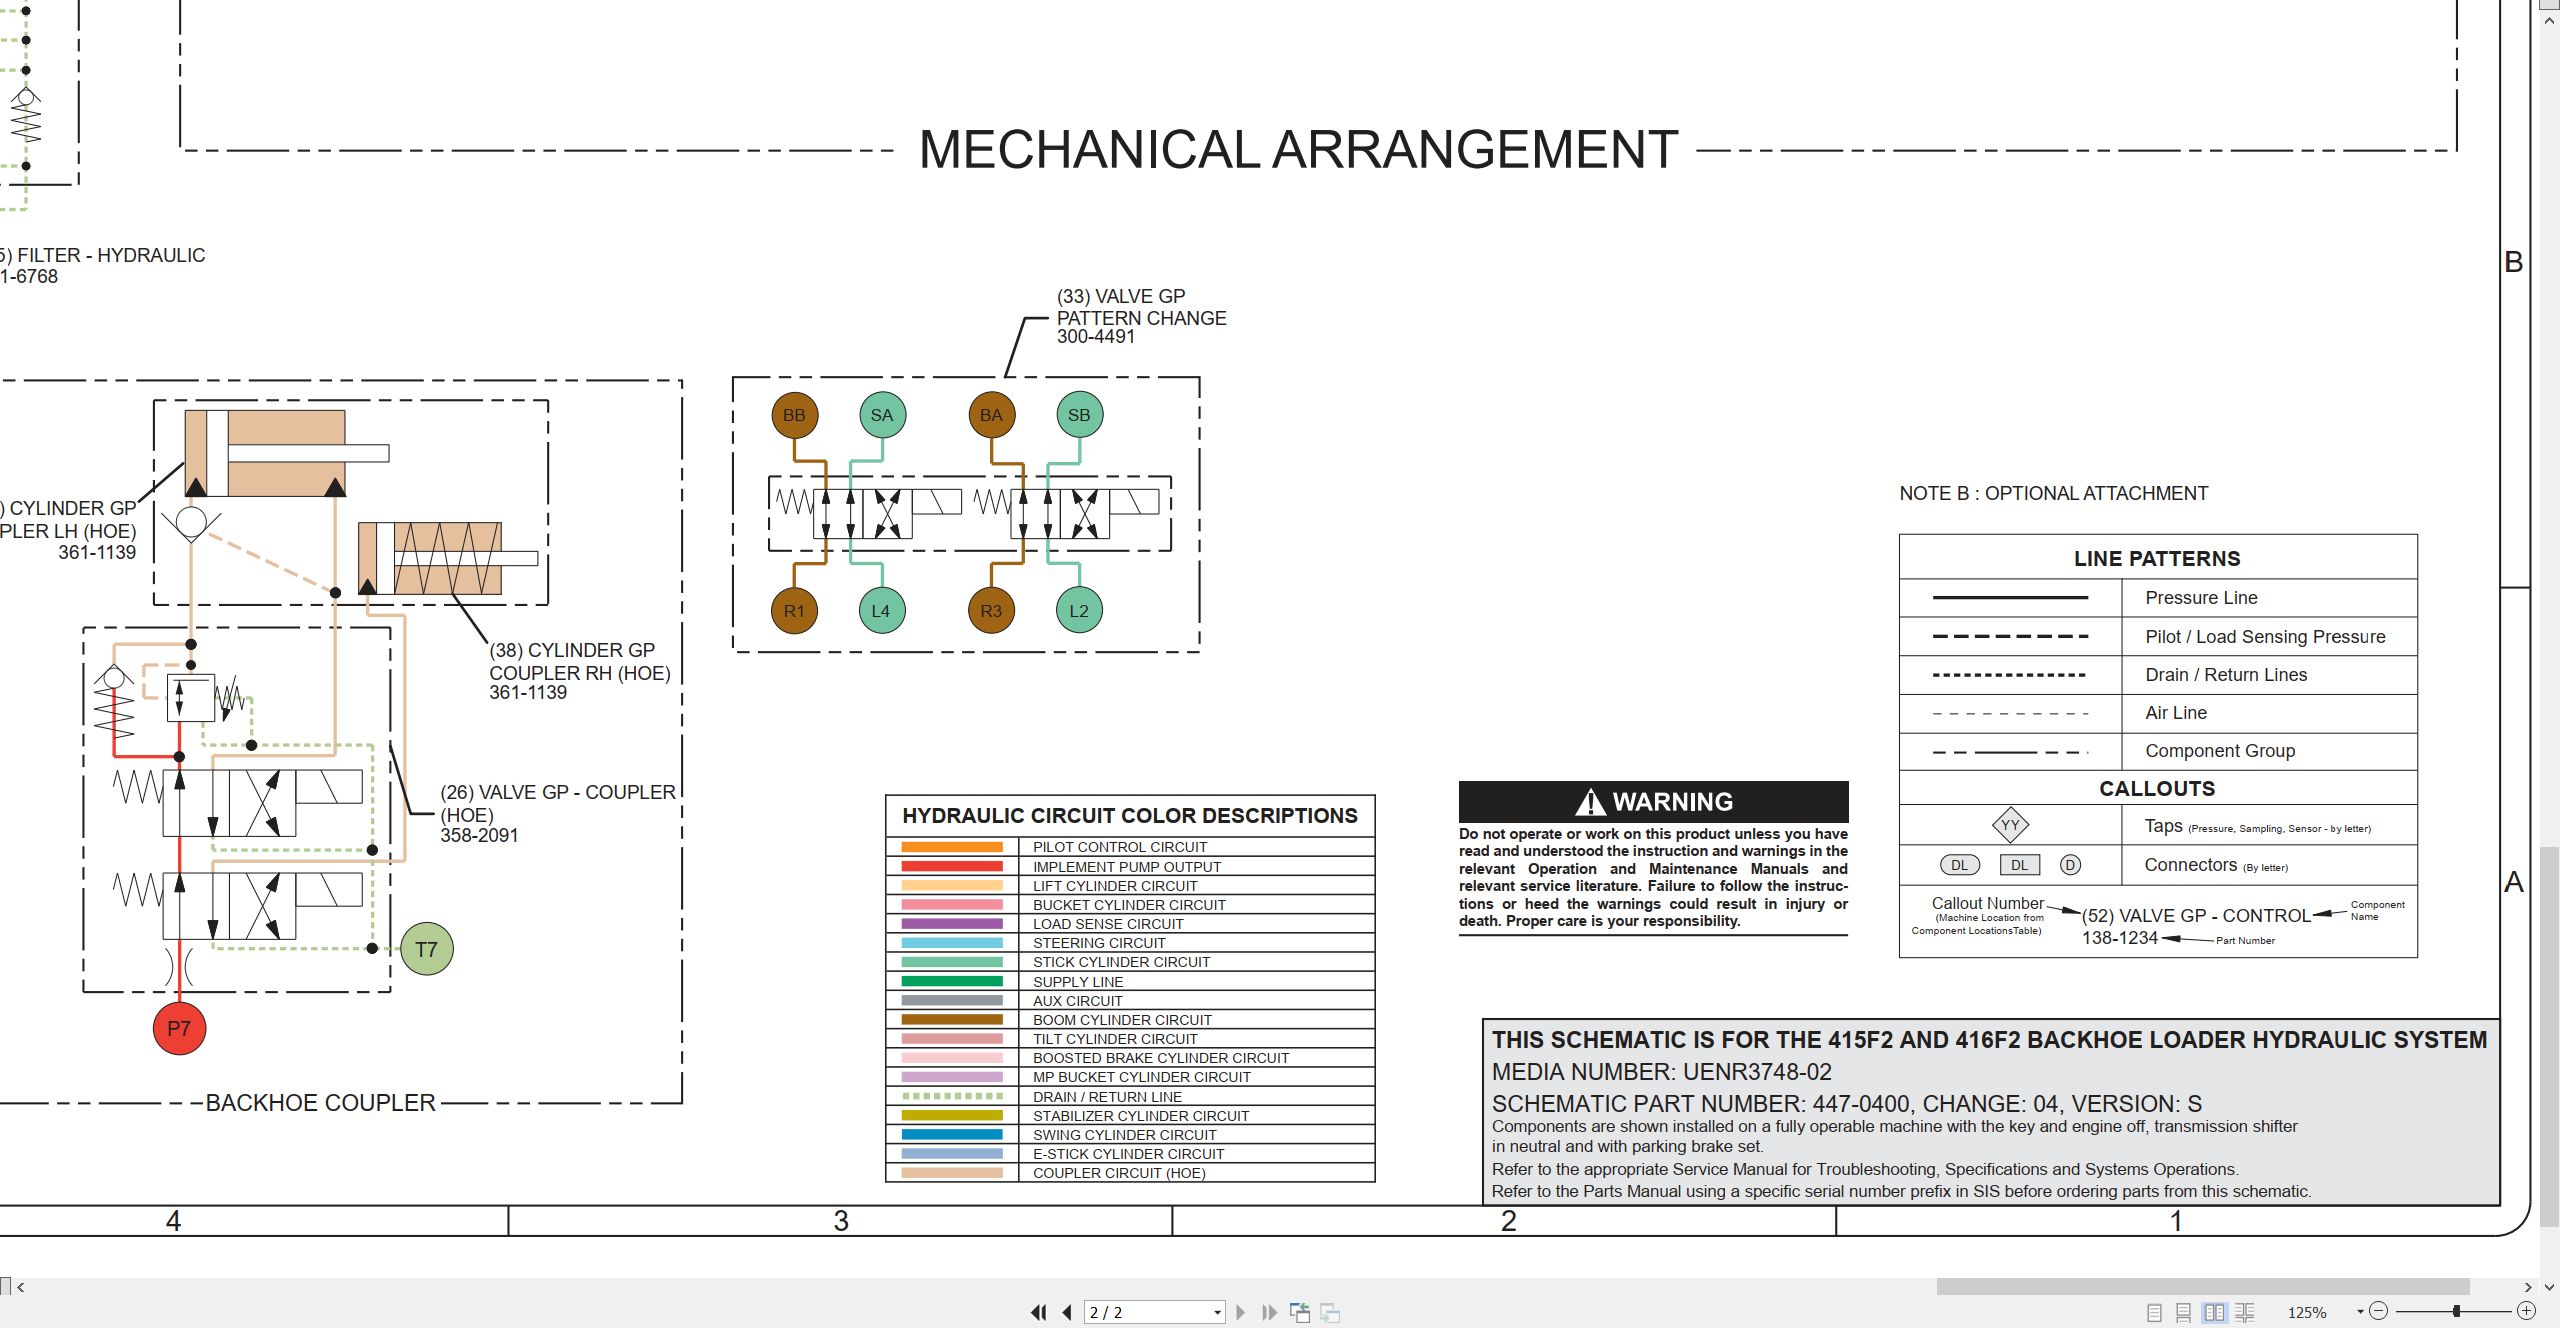This screenshot has width=2560, height=1328.
Task: Click the Pilot / Load Sensing Pressure row
Action: (2158, 636)
